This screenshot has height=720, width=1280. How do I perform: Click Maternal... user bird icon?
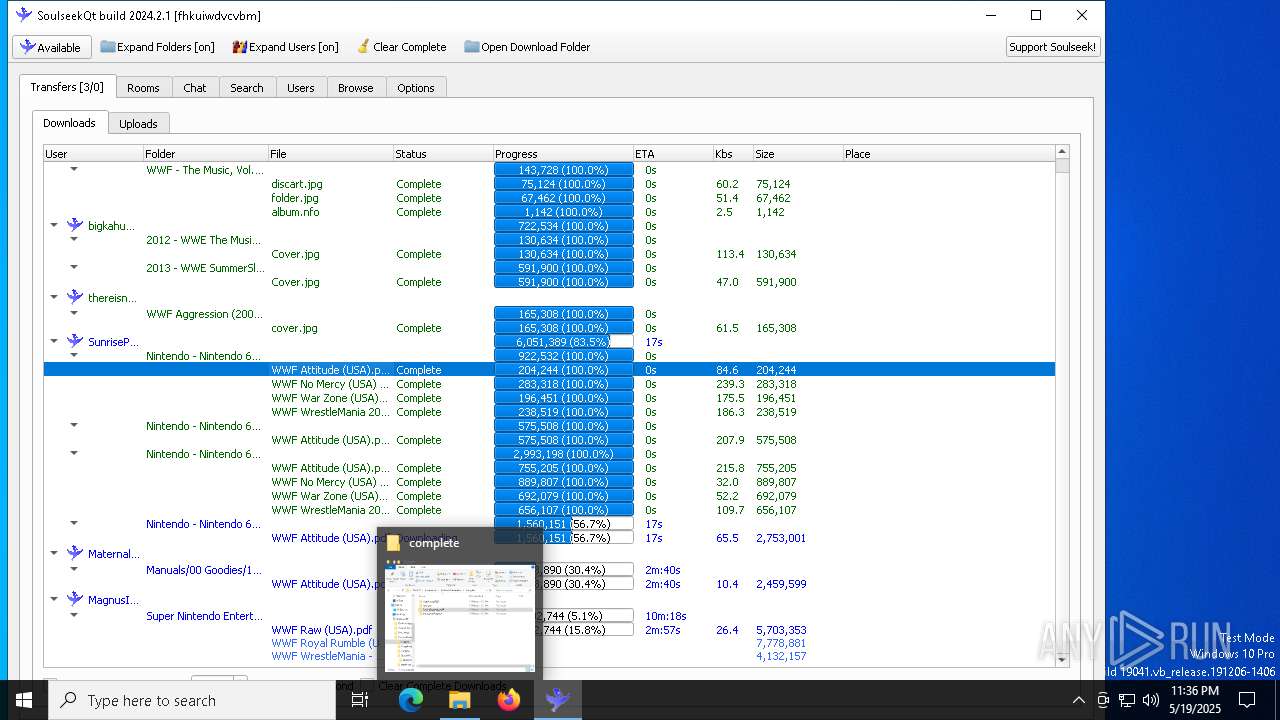pos(75,553)
